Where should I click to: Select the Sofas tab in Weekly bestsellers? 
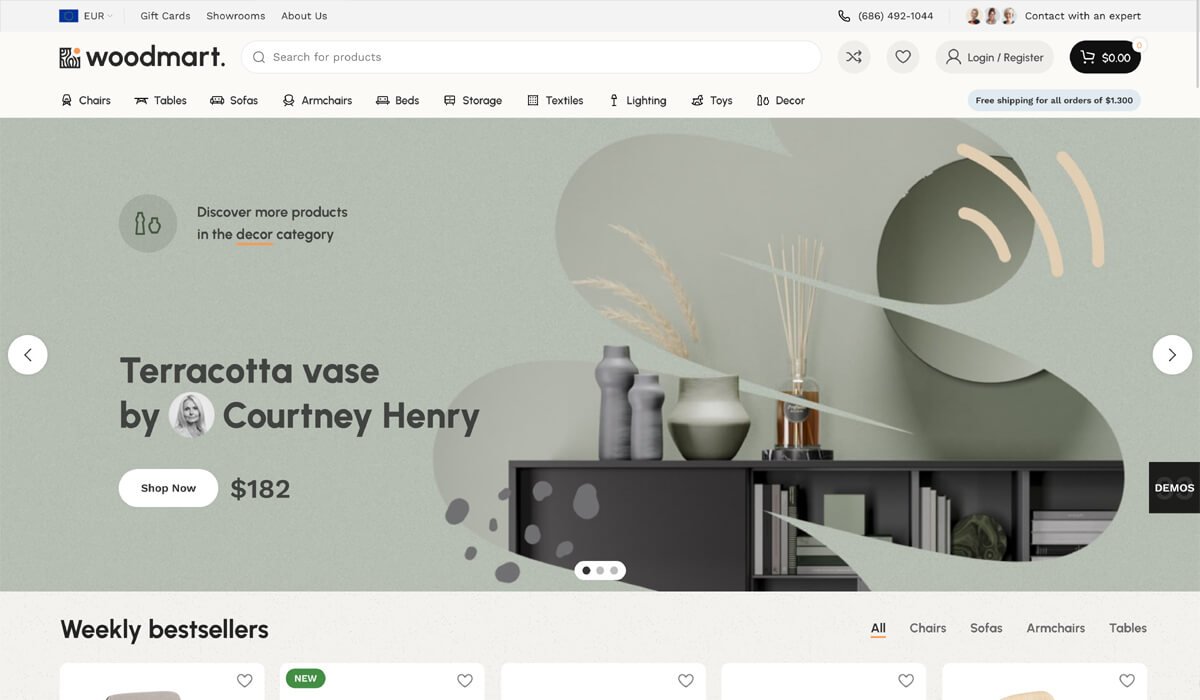tap(985, 628)
